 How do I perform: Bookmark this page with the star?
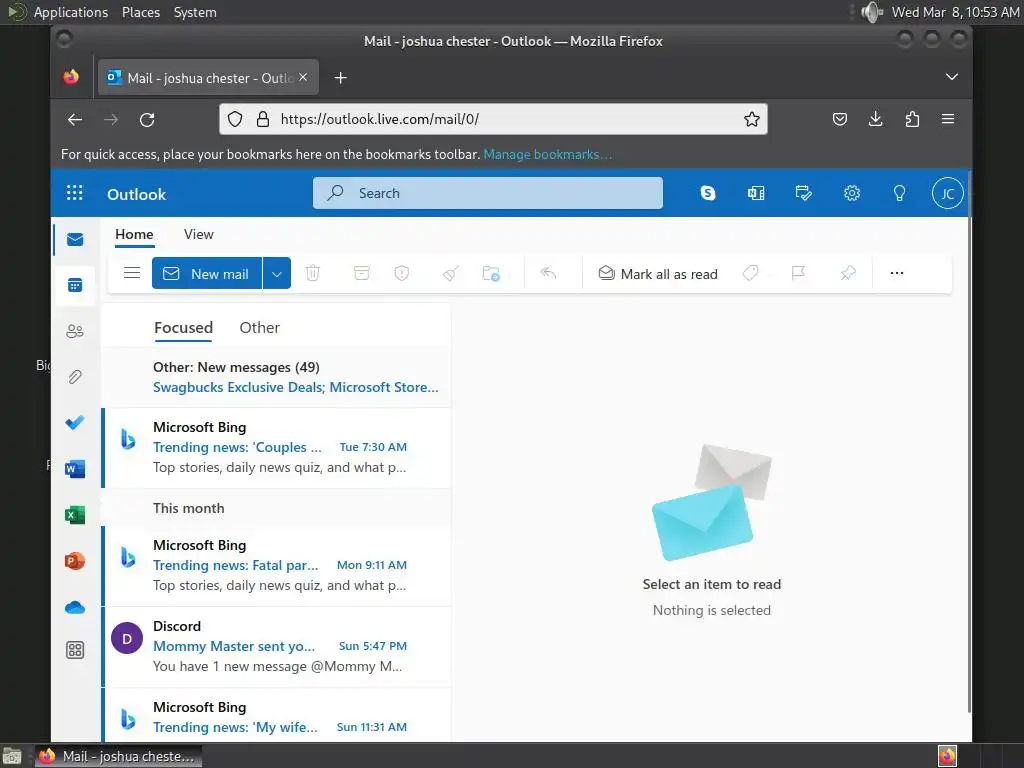pyautogui.click(x=752, y=119)
